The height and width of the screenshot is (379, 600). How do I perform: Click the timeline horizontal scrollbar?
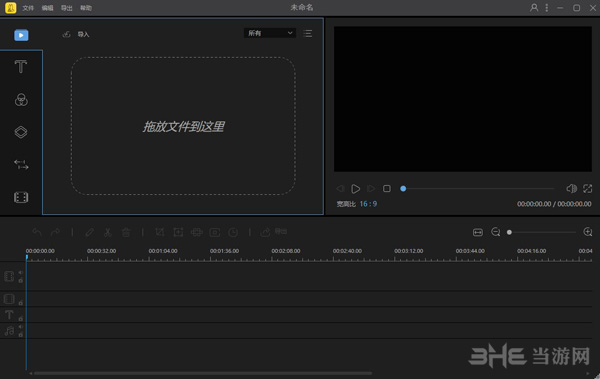pos(203,373)
